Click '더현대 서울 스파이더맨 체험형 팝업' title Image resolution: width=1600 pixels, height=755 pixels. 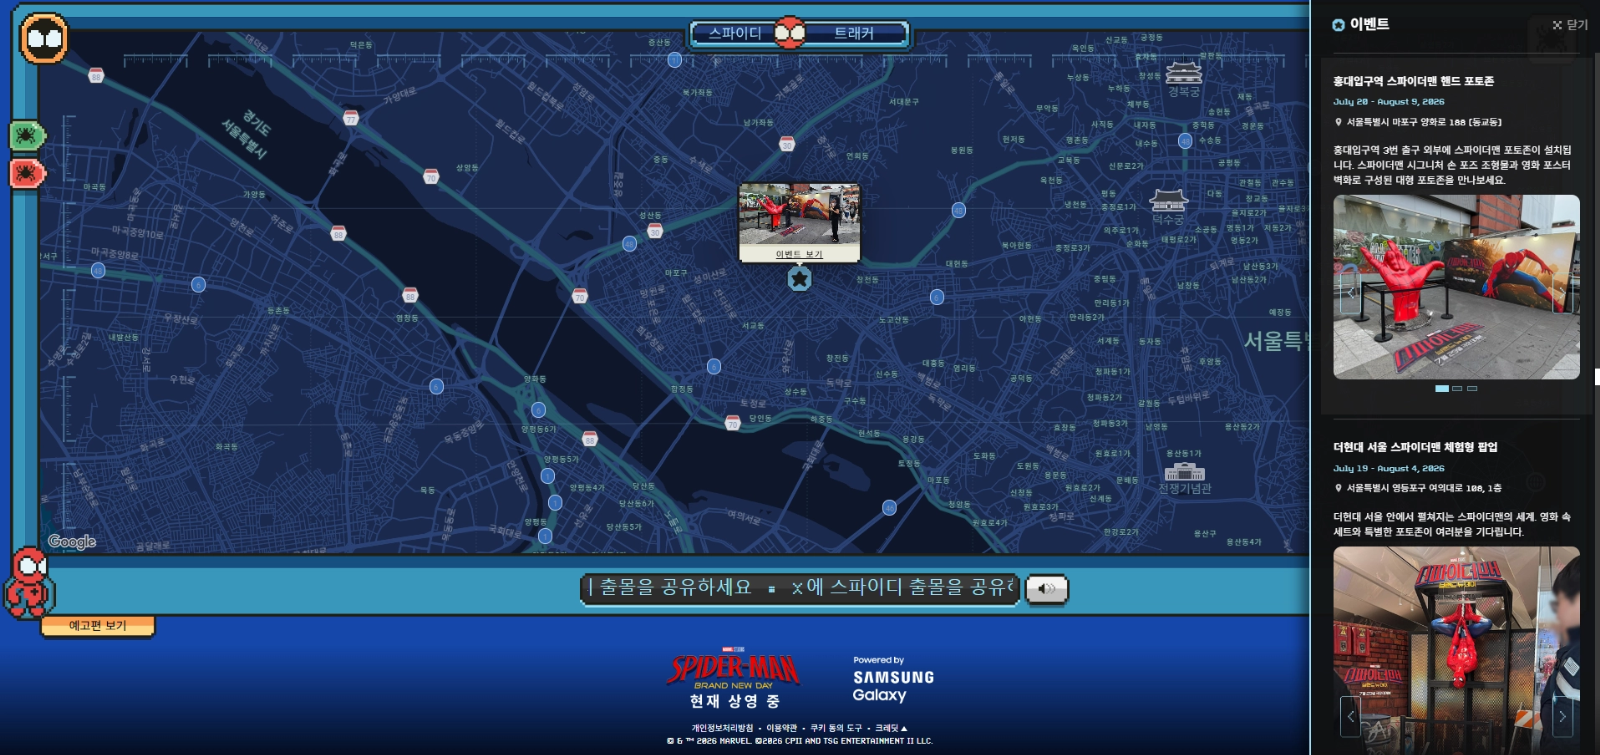point(1415,447)
